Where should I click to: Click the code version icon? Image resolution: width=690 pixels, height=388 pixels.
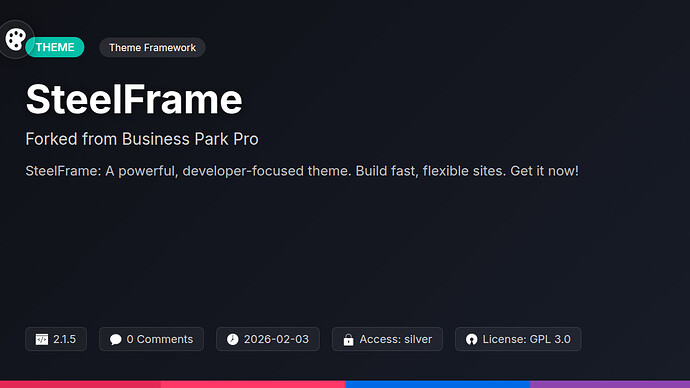tap(42, 339)
